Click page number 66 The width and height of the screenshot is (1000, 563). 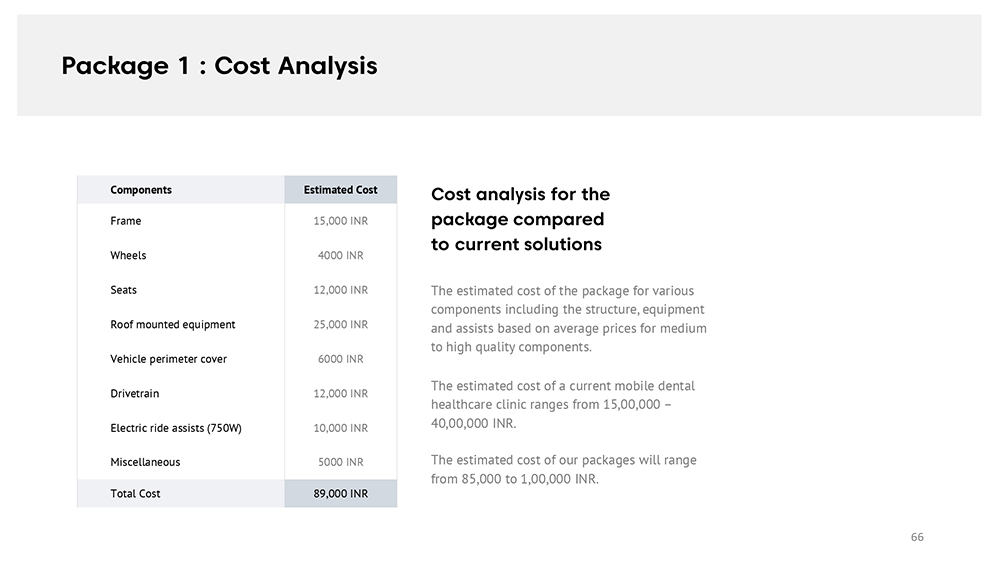(917, 537)
